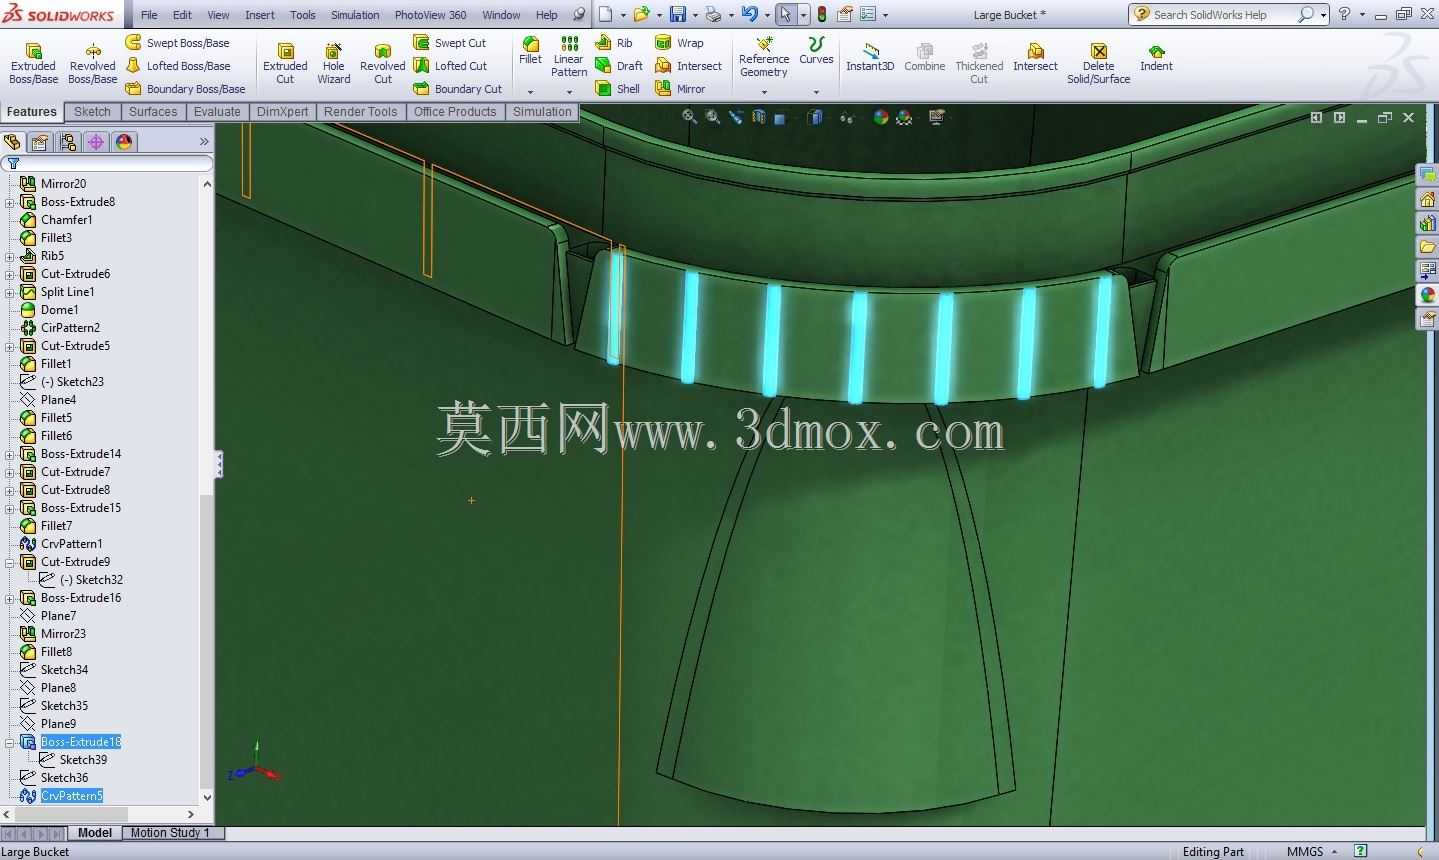Switch to Motion Study 1 tab
This screenshot has height=860, width=1439.
(x=170, y=832)
